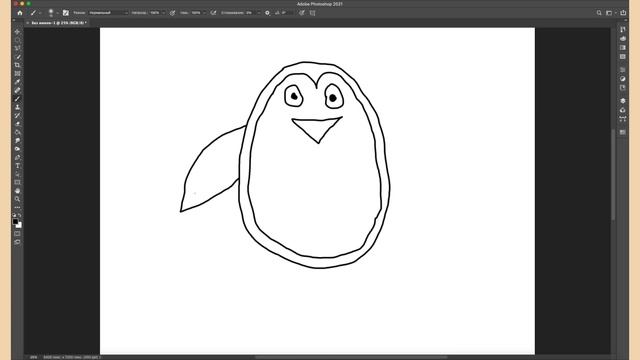
Task: Toggle pressure for brush size
Action: (301, 13)
